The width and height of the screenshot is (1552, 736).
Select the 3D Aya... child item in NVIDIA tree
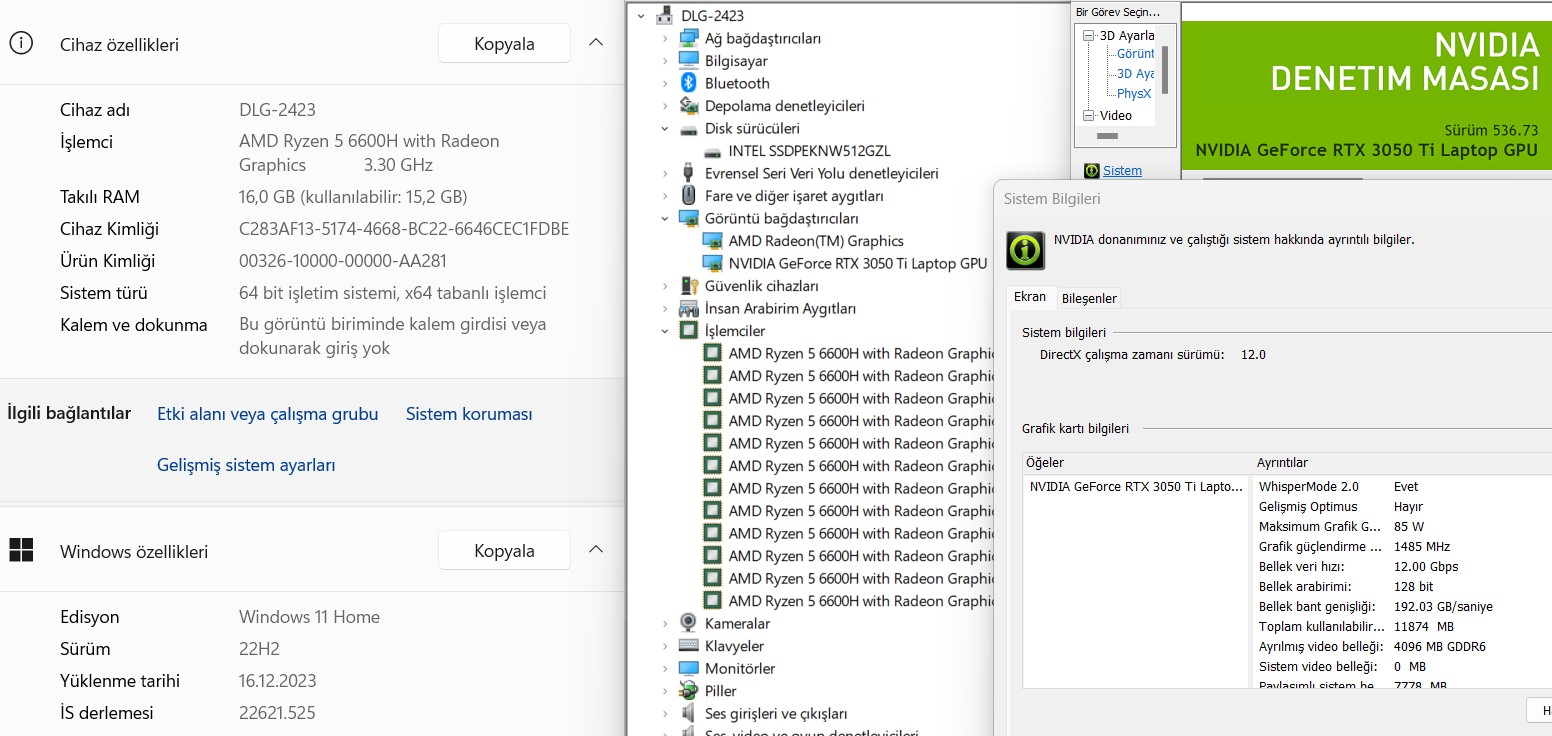tap(1135, 74)
